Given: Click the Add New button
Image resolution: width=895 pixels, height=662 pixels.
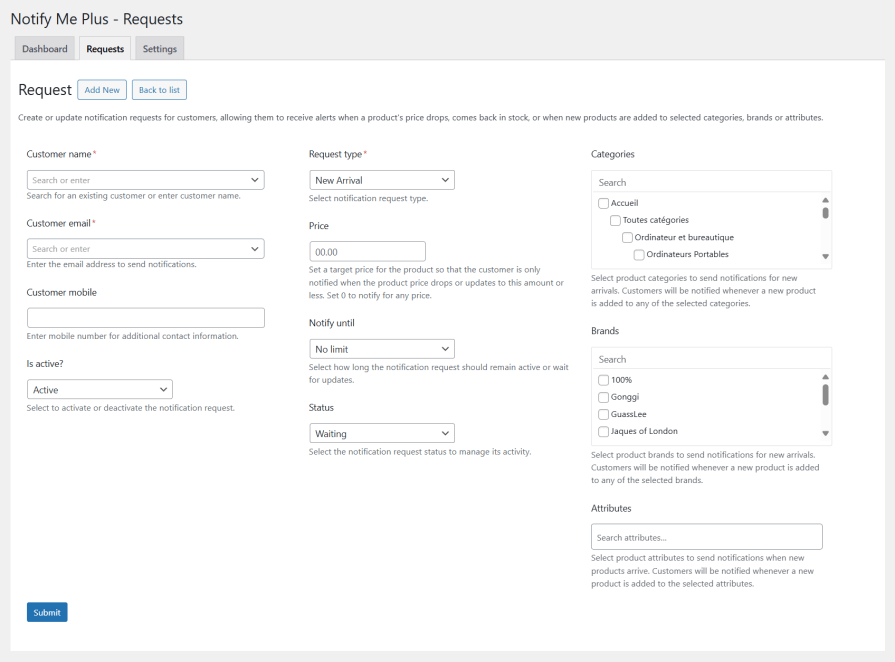Looking at the screenshot, I should [102, 90].
